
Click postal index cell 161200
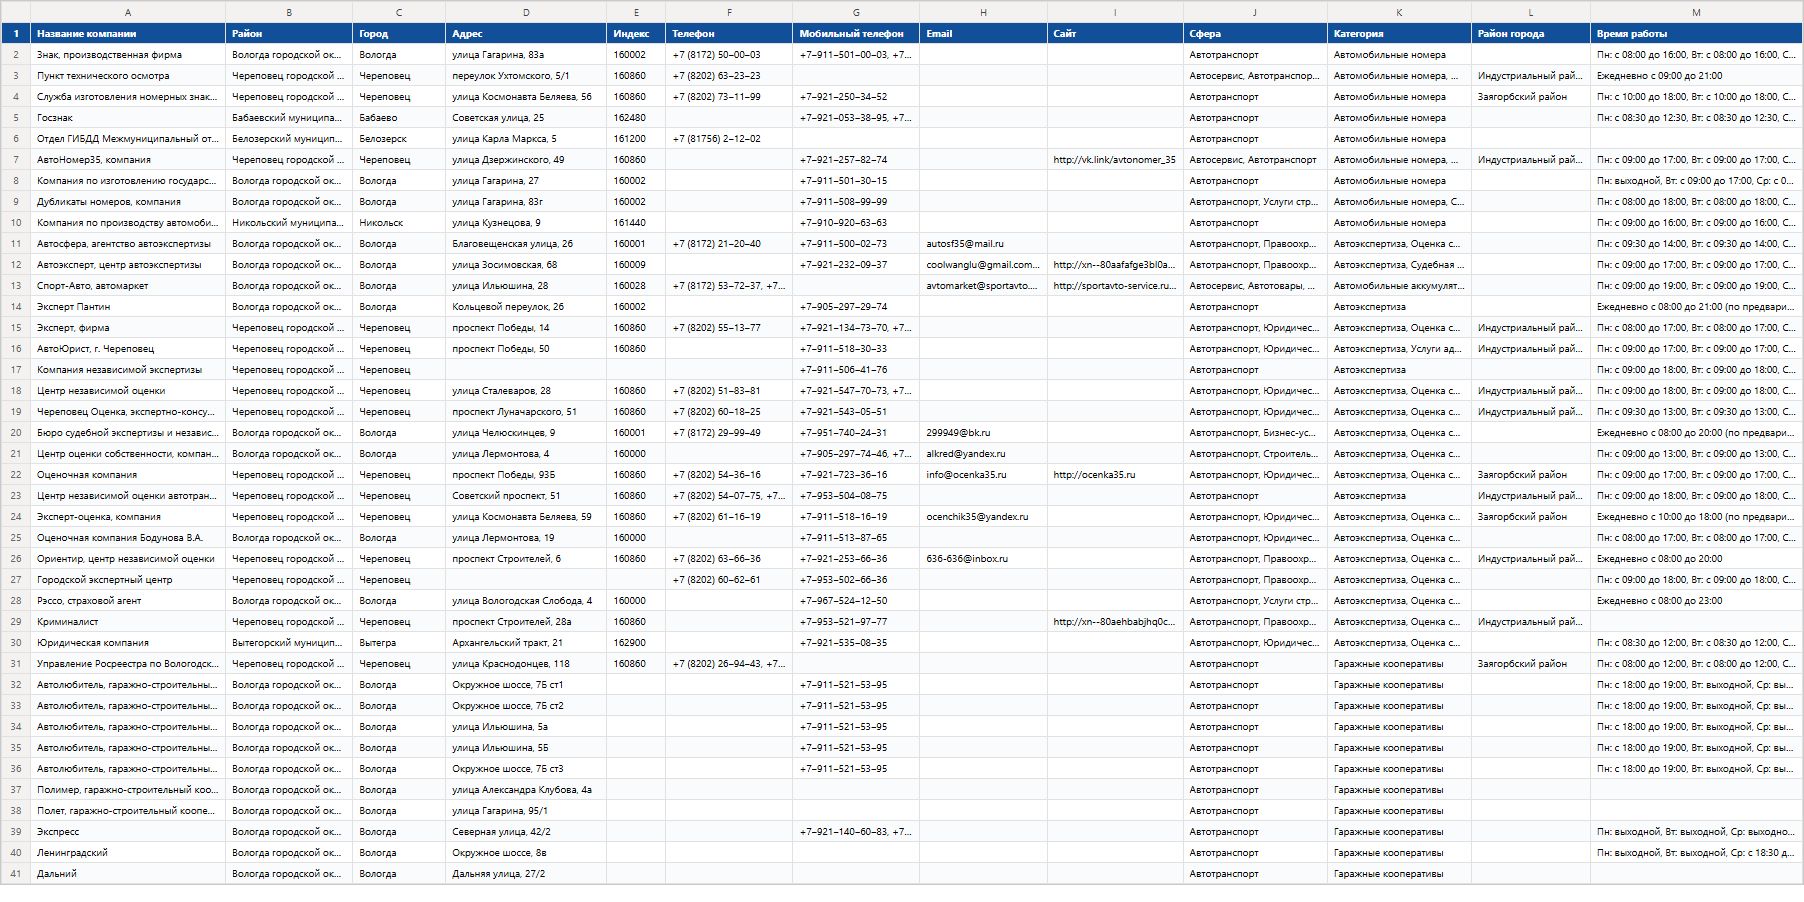(636, 139)
